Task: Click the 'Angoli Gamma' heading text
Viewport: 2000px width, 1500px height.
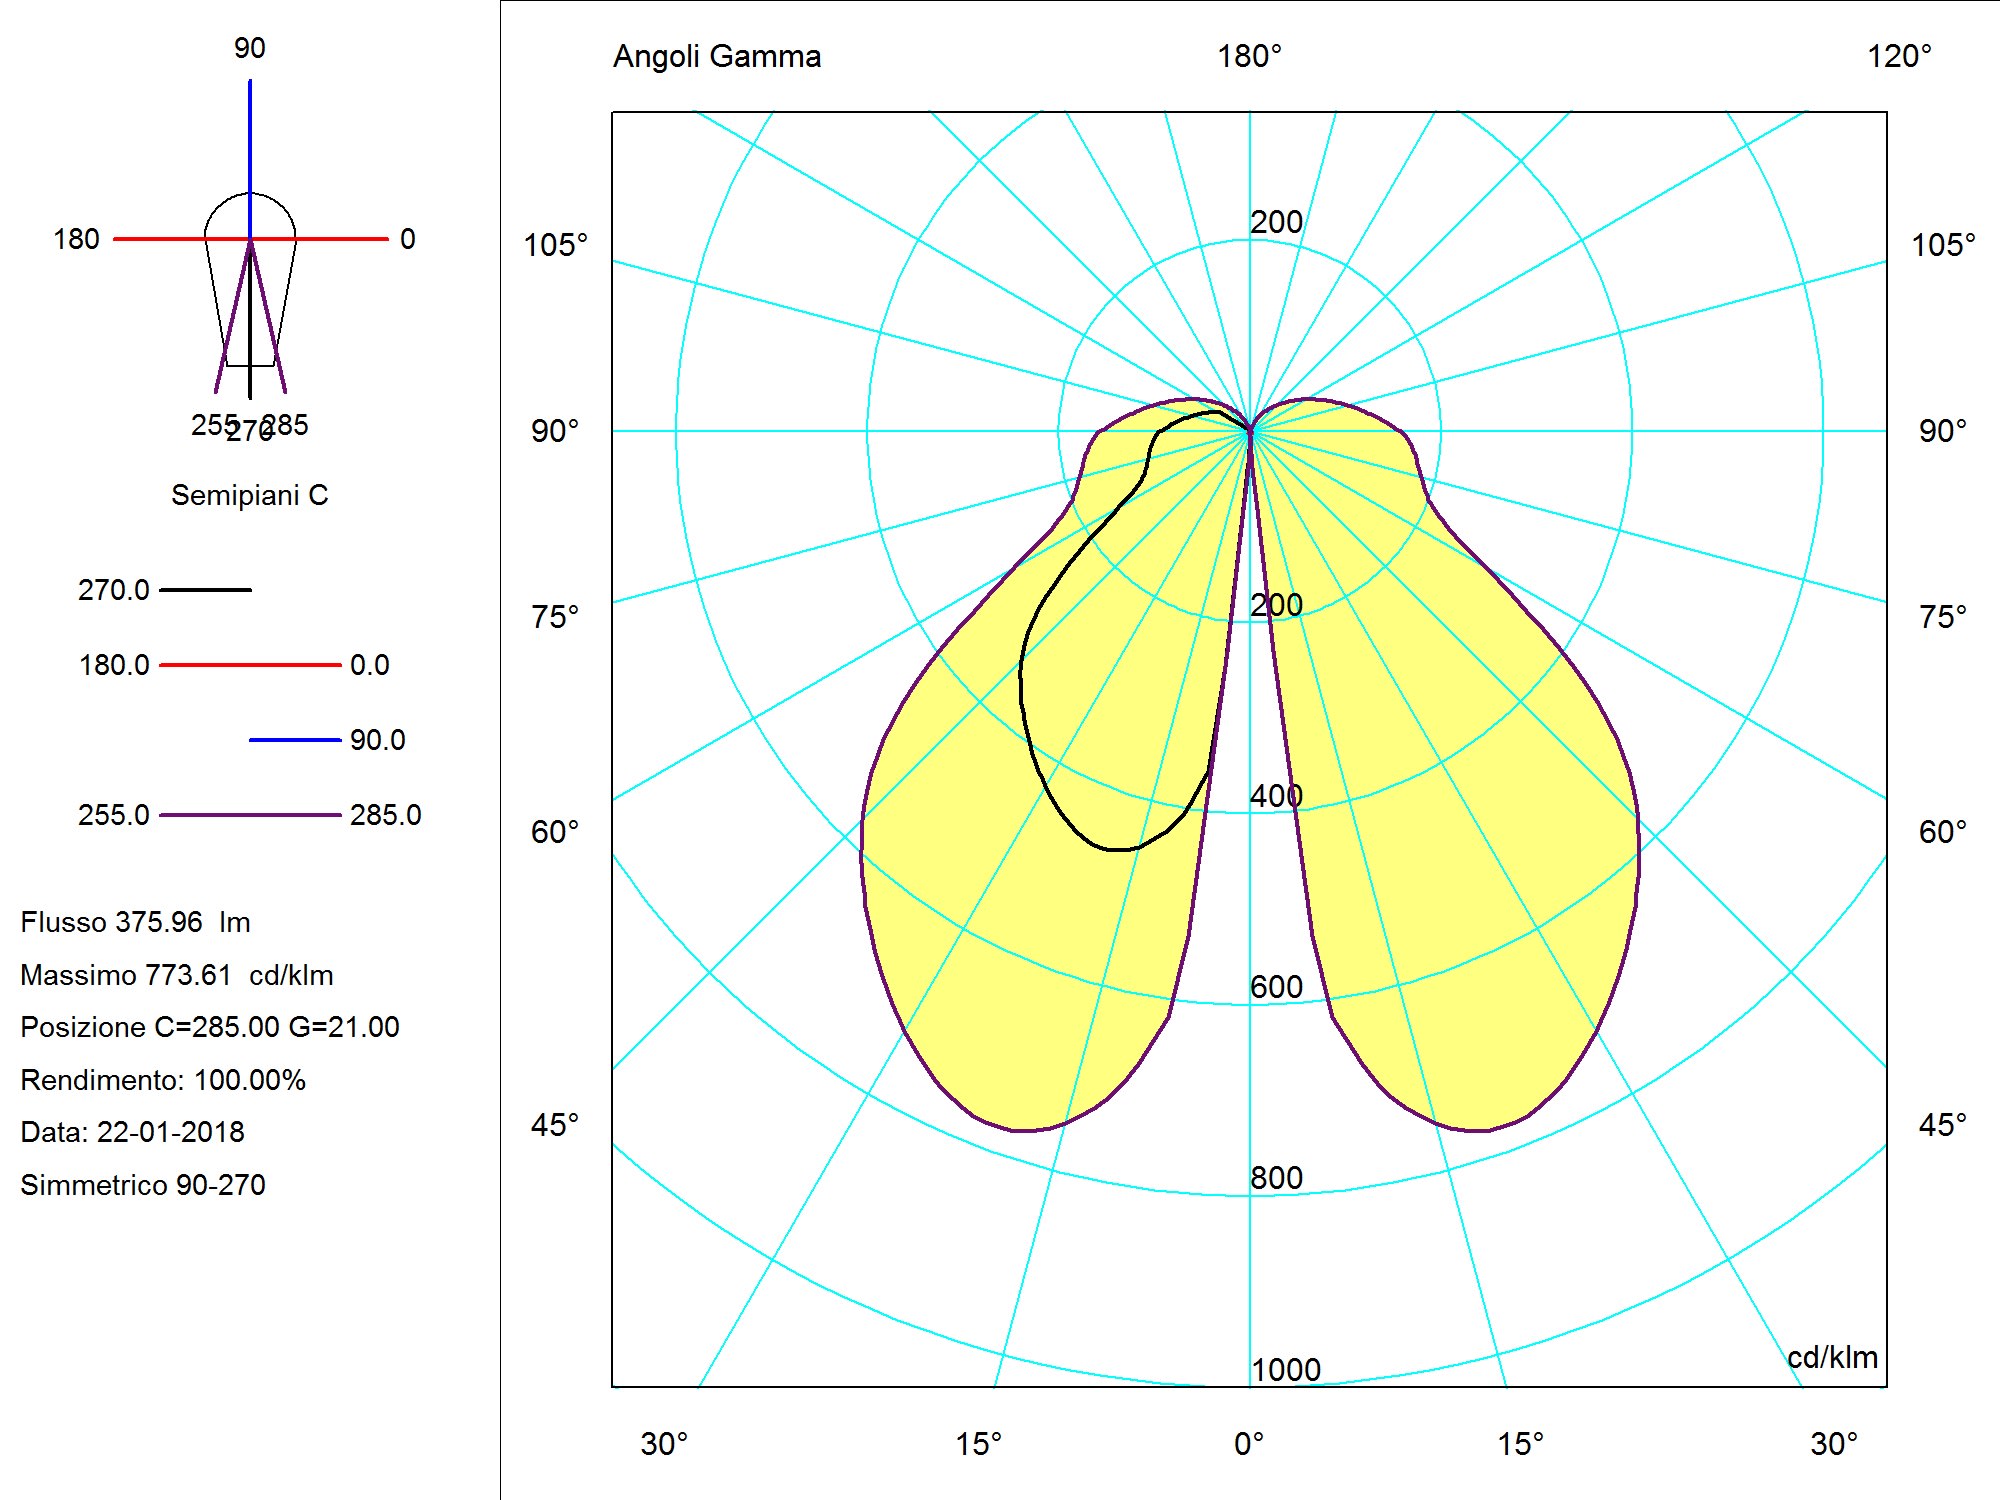Action: point(717,56)
